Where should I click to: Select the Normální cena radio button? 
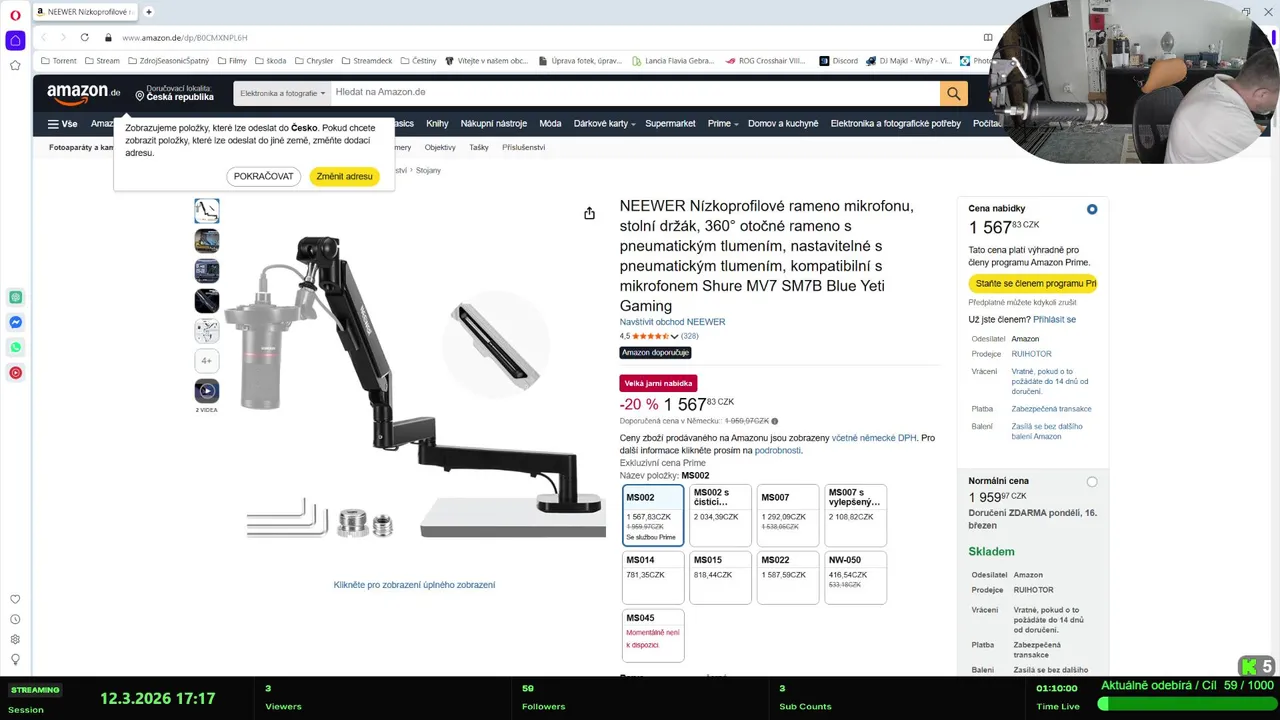coord(1092,481)
